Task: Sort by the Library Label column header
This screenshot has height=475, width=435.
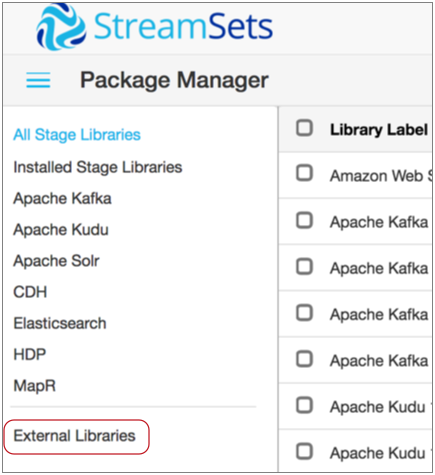Action: [x=379, y=129]
